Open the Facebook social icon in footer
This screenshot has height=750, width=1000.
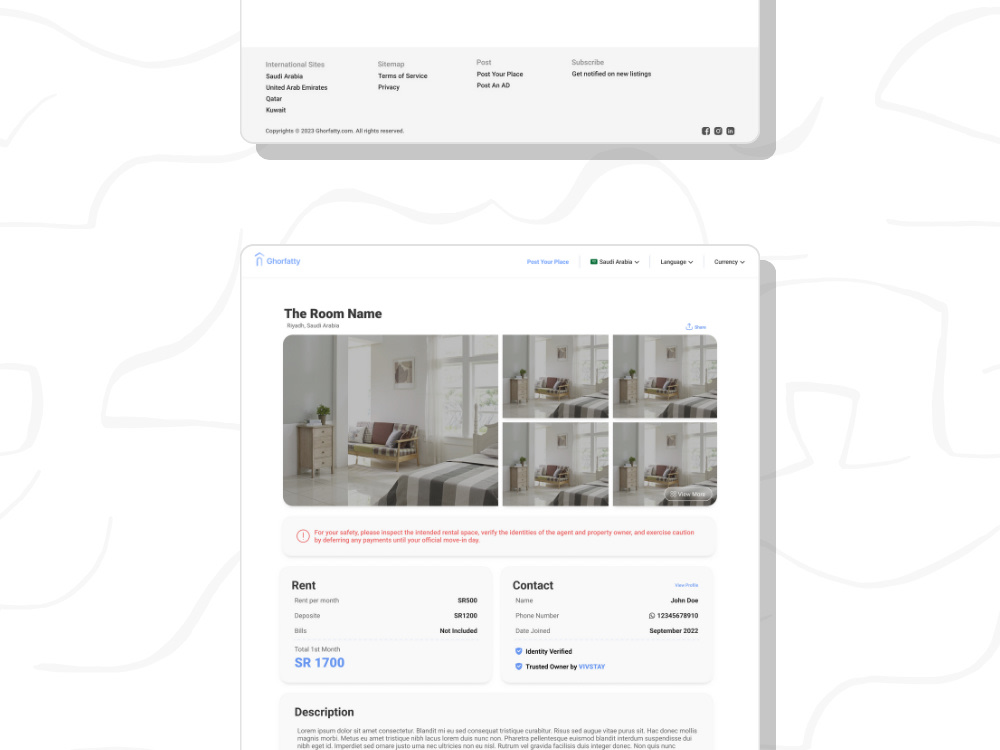705,131
